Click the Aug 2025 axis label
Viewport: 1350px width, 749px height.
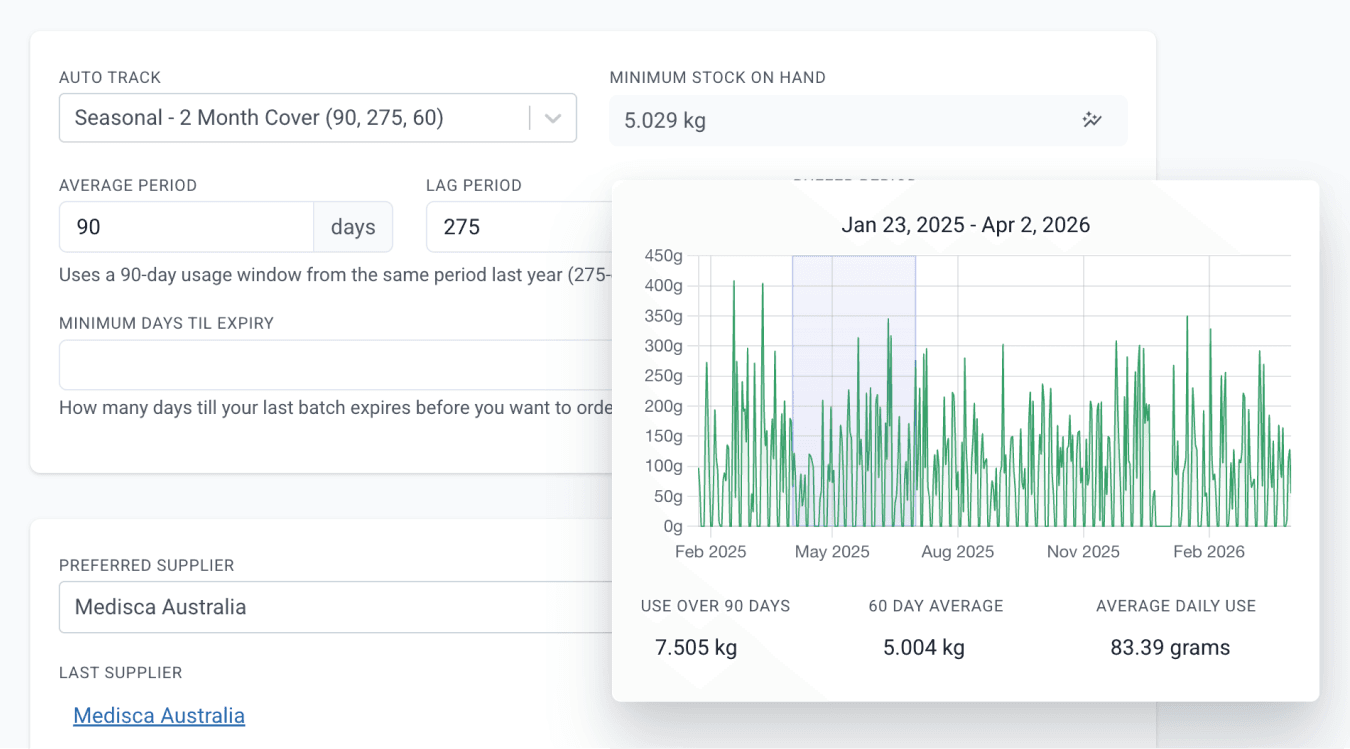958,552
